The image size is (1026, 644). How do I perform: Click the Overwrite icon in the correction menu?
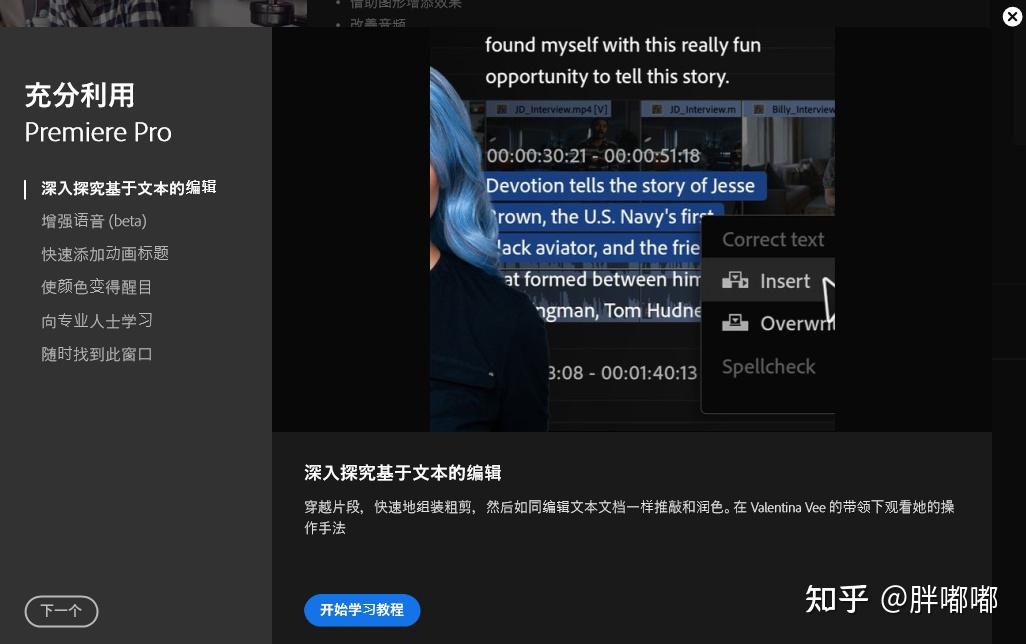(736, 323)
